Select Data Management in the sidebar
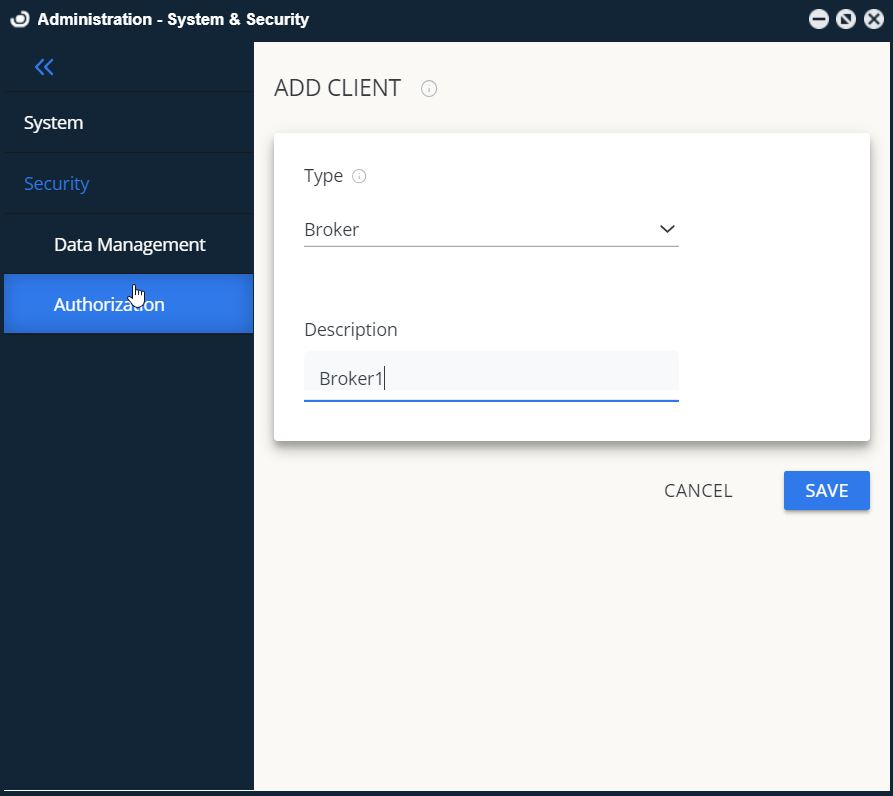This screenshot has width=893, height=796. [x=130, y=244]
